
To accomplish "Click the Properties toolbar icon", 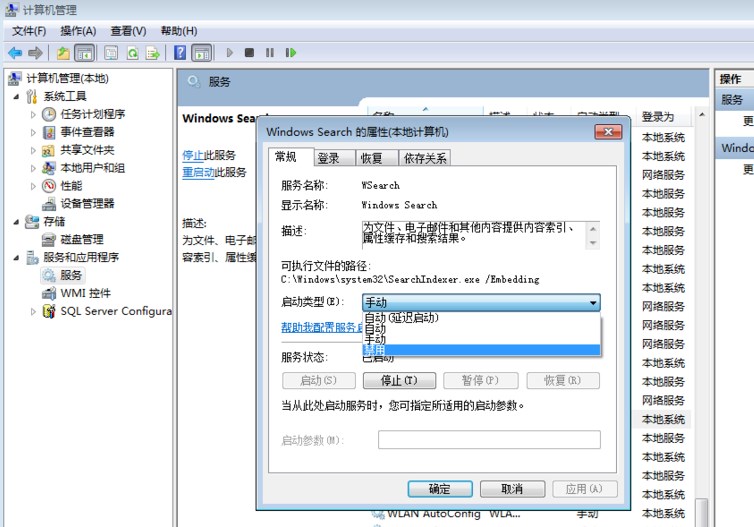I will [111, 53].
